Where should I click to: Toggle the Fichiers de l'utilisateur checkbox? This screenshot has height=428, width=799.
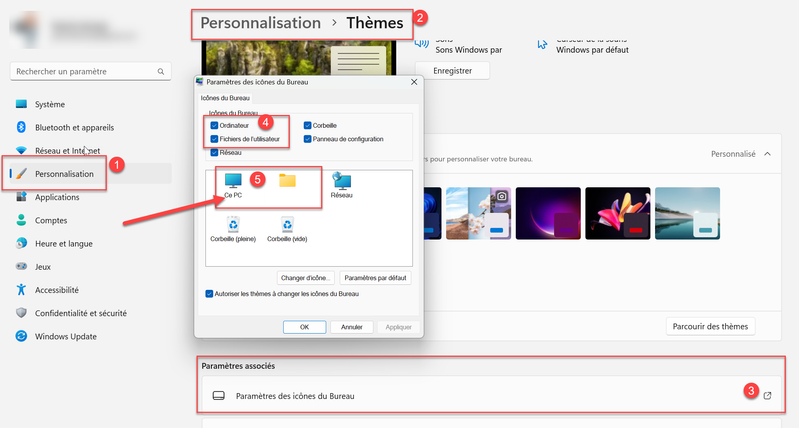click(214, 139)
